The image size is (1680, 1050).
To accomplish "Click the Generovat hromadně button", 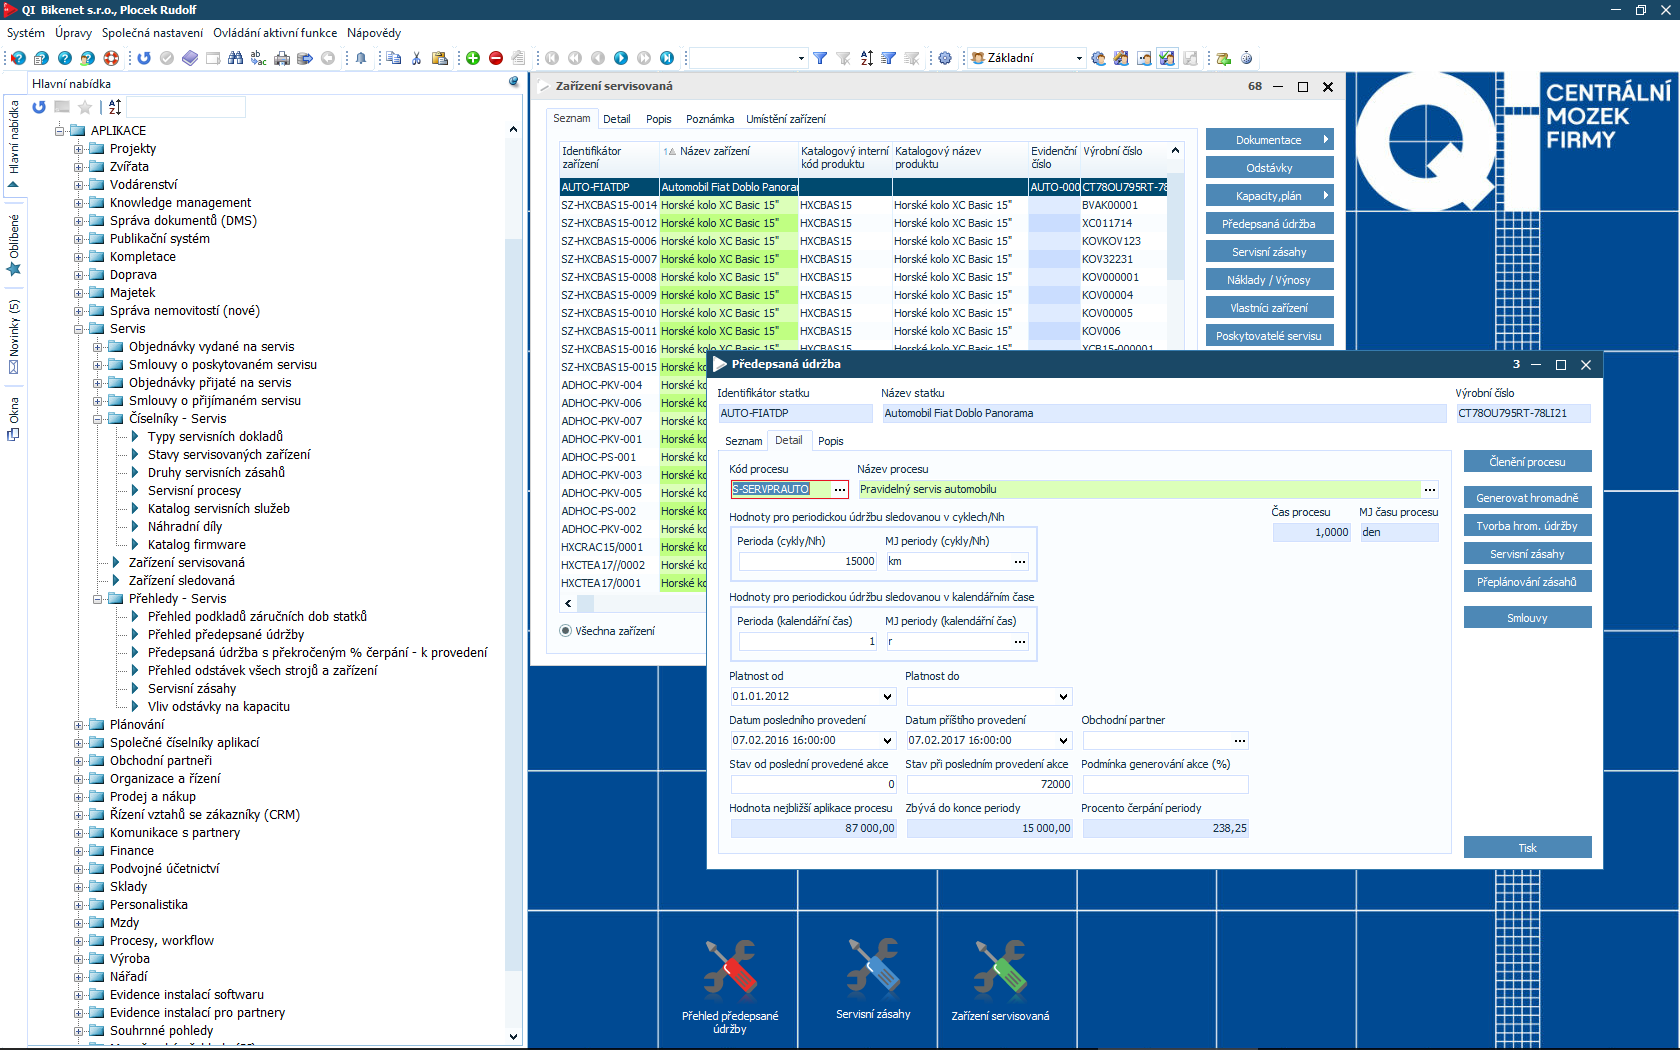I will click(1527, 498).
